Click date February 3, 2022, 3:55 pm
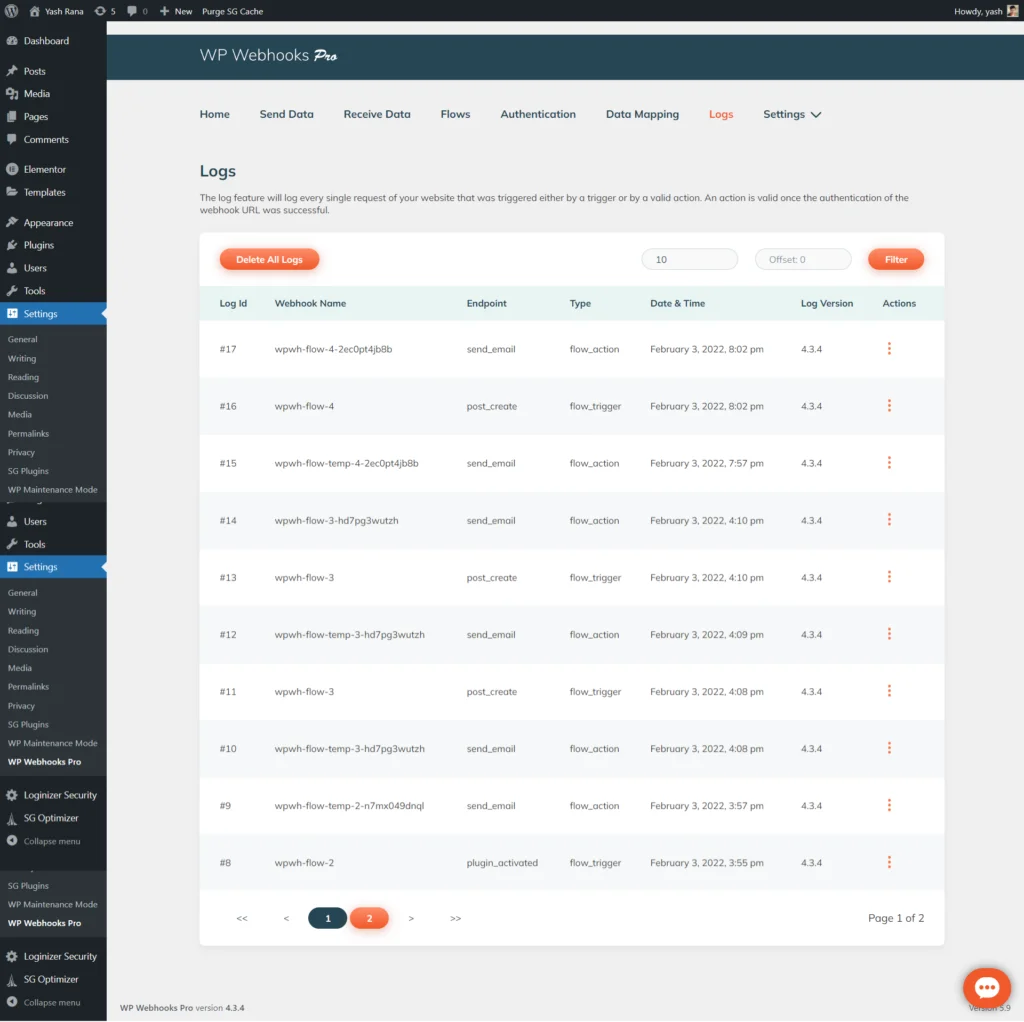 click(x=707, y=863)
